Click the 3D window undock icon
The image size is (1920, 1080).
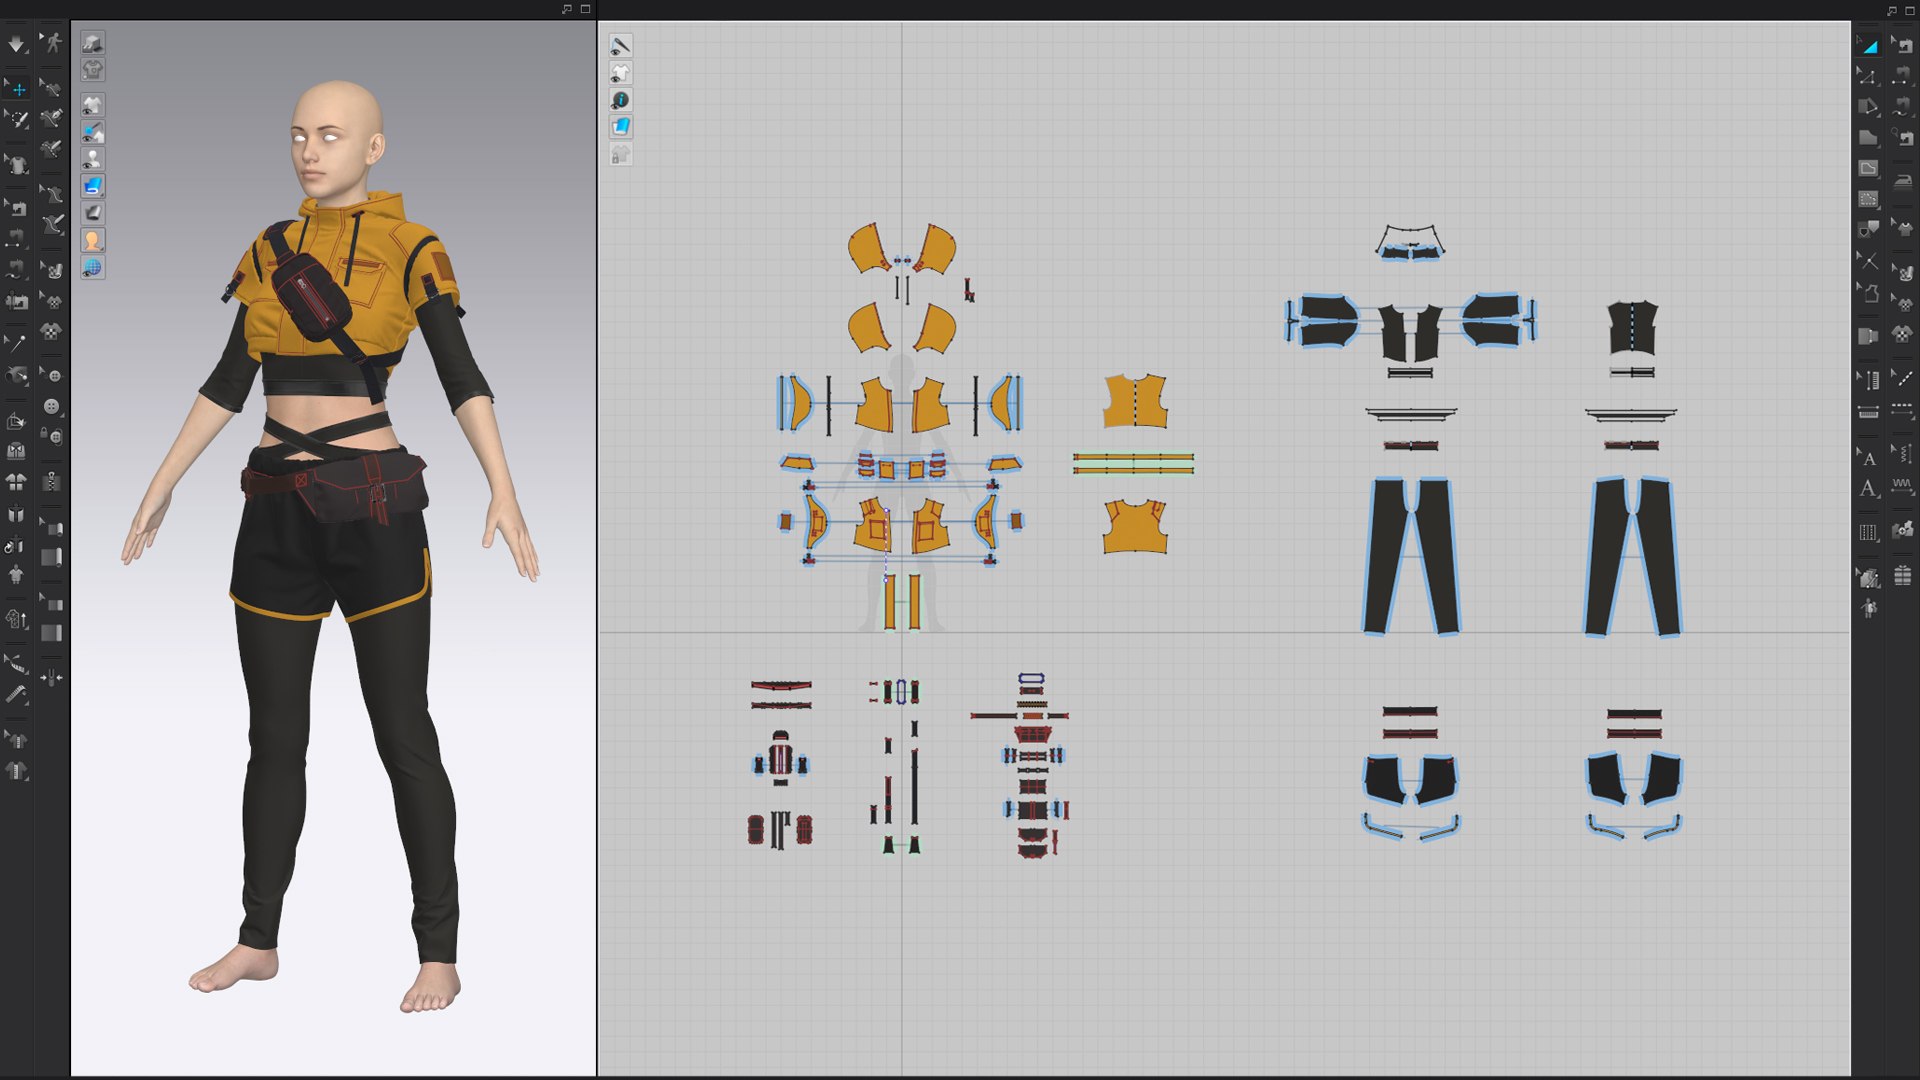pos(567,9)
